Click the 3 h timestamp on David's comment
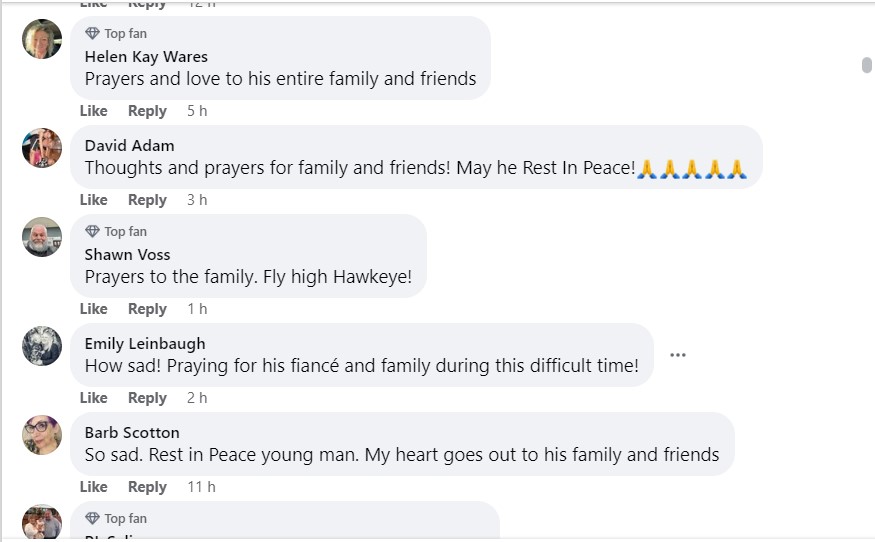 197,200
